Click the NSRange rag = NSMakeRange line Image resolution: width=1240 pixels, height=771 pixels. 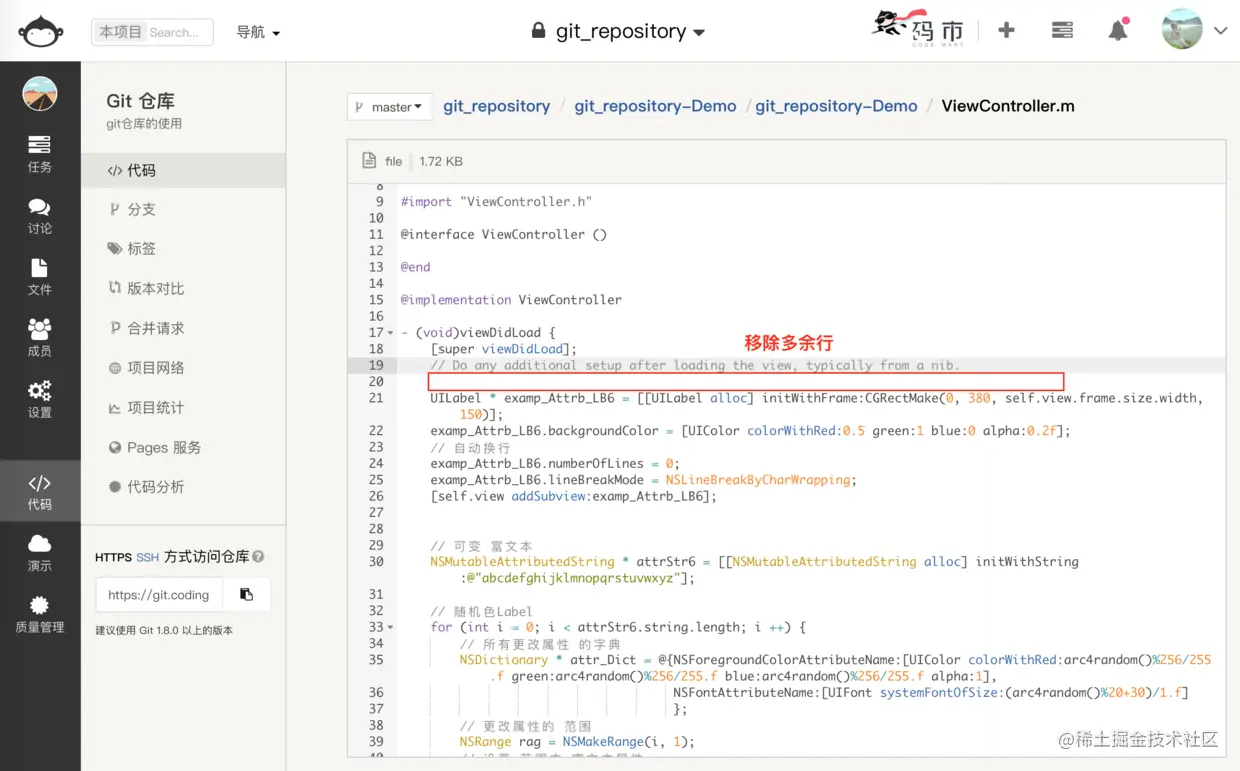pos(577,742)
